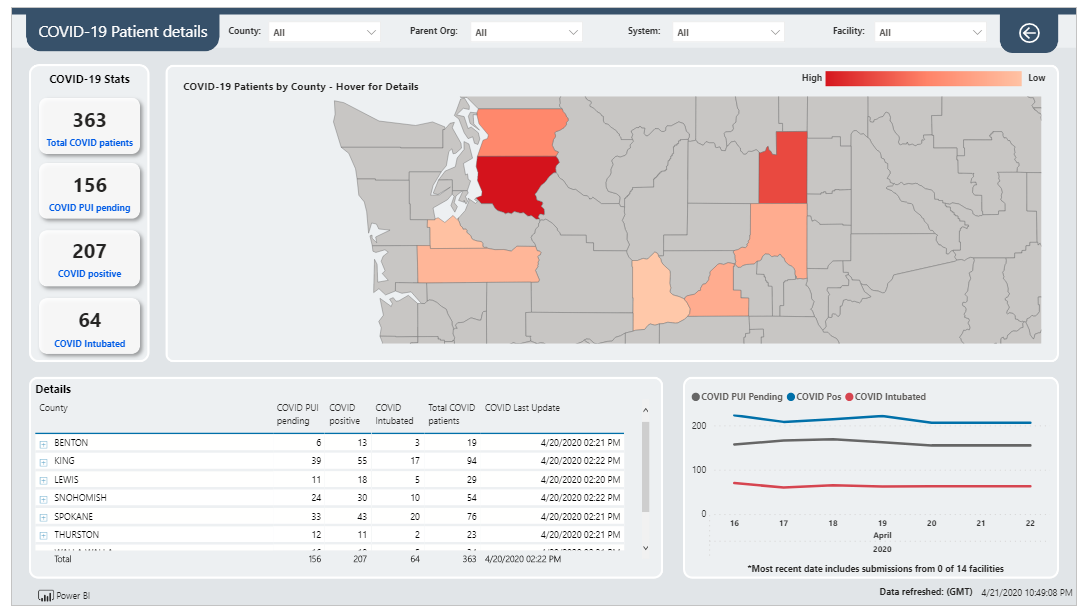Click SPOKANE intubated value 20
1089x615 pixels.
[415, 516]
